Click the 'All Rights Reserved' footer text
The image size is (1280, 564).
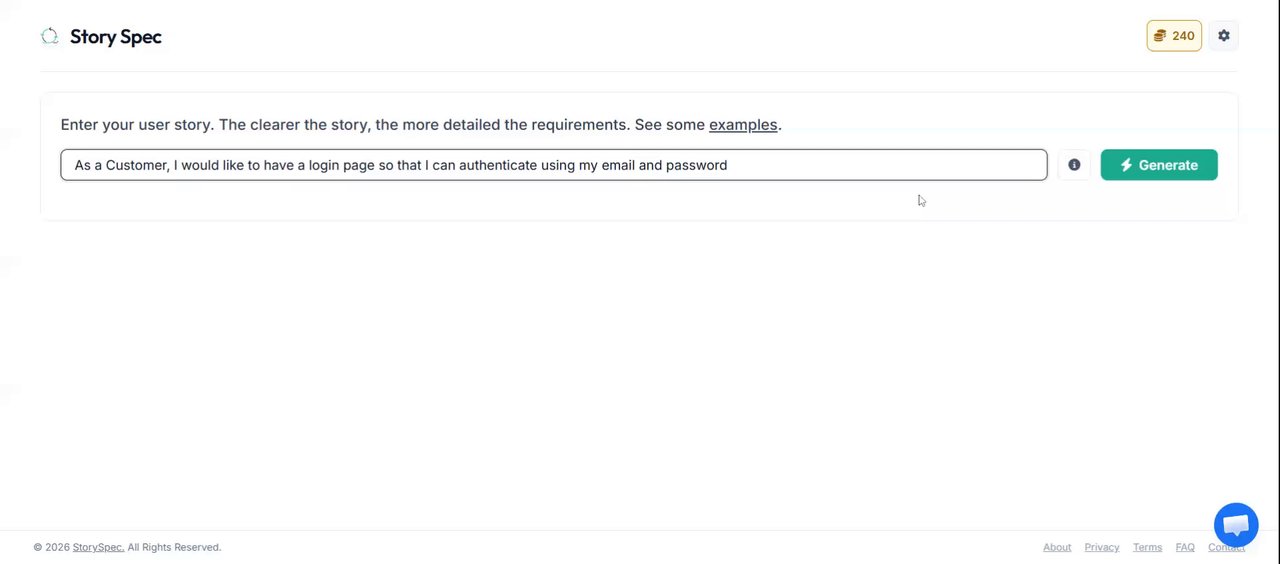click(x=174, y=547)
